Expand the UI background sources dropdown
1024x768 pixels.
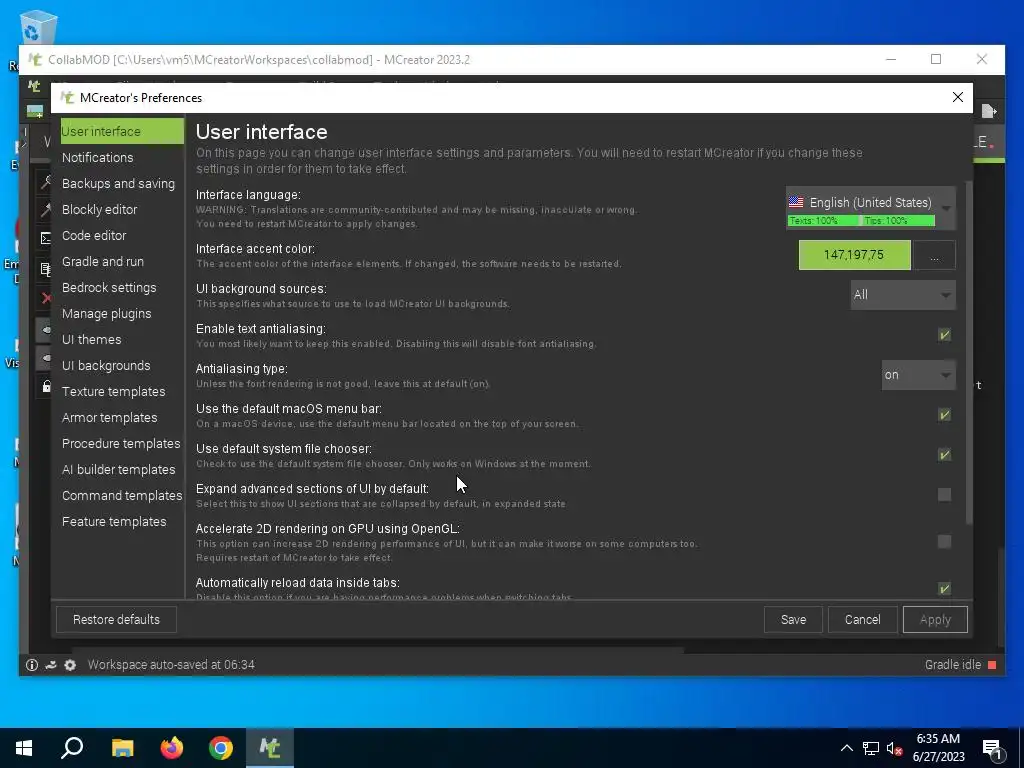[x=903, y=295]
